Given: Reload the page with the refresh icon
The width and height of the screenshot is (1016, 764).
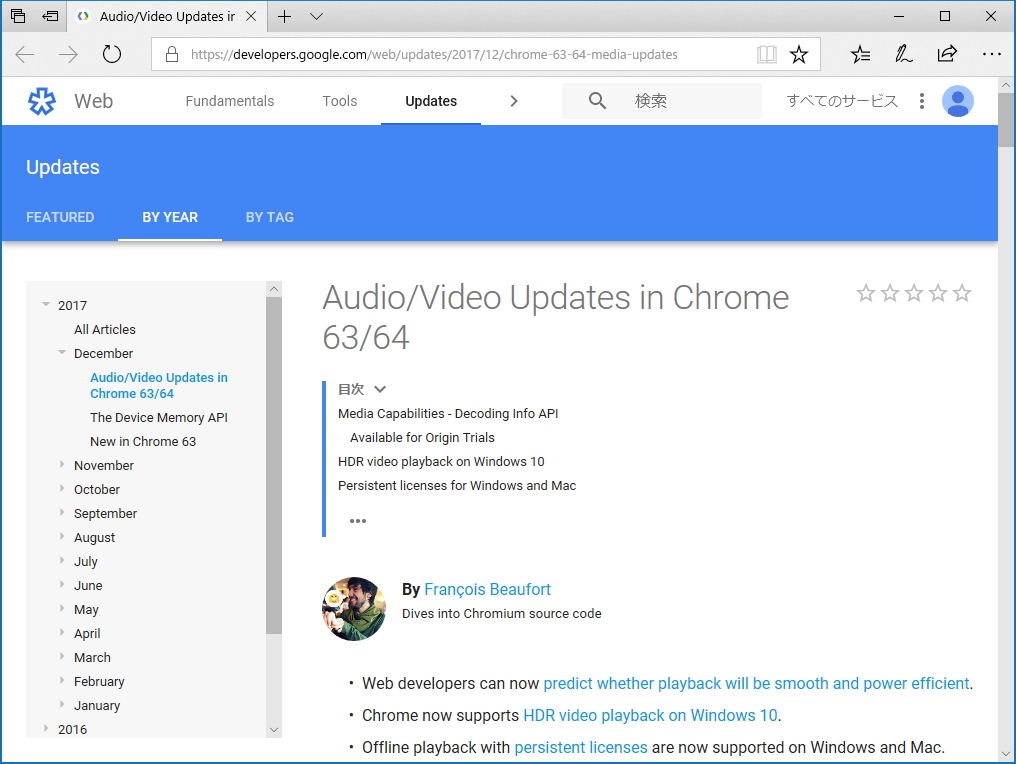Looking at the screenshot, I should point(110,55).
